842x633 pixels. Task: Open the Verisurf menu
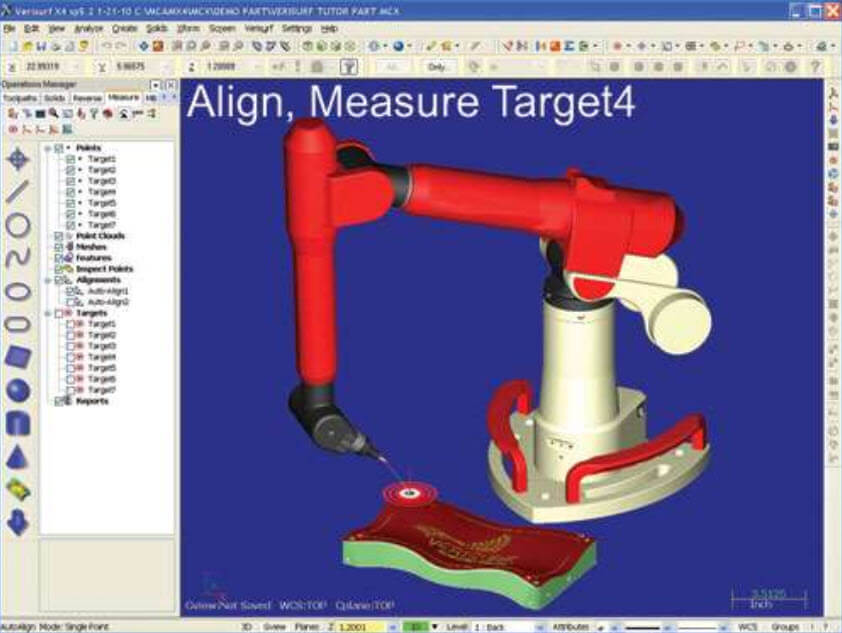(259, 28)
